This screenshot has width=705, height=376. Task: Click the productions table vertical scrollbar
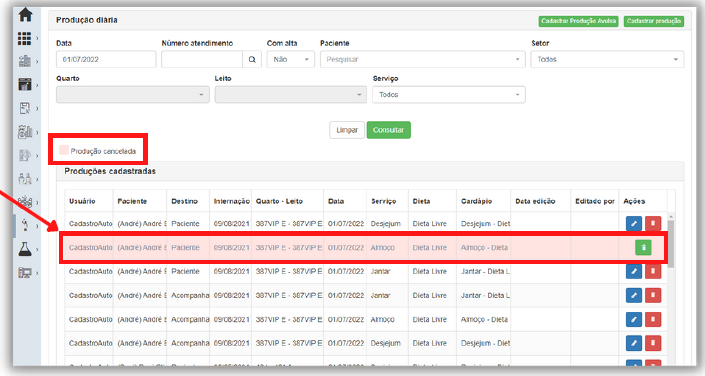(671, 243)
